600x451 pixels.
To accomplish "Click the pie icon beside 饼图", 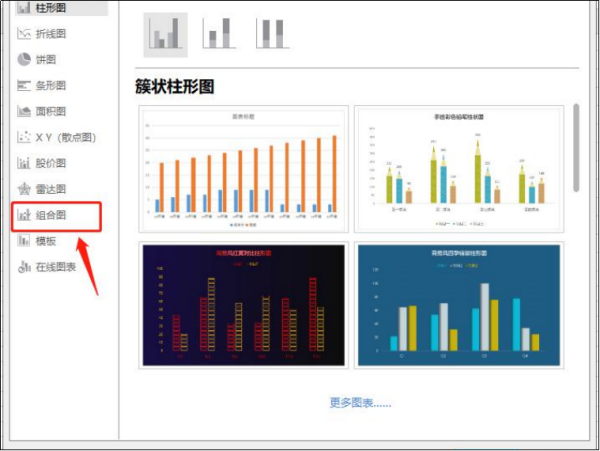I will pyautogui.click(x=24, y=60).
